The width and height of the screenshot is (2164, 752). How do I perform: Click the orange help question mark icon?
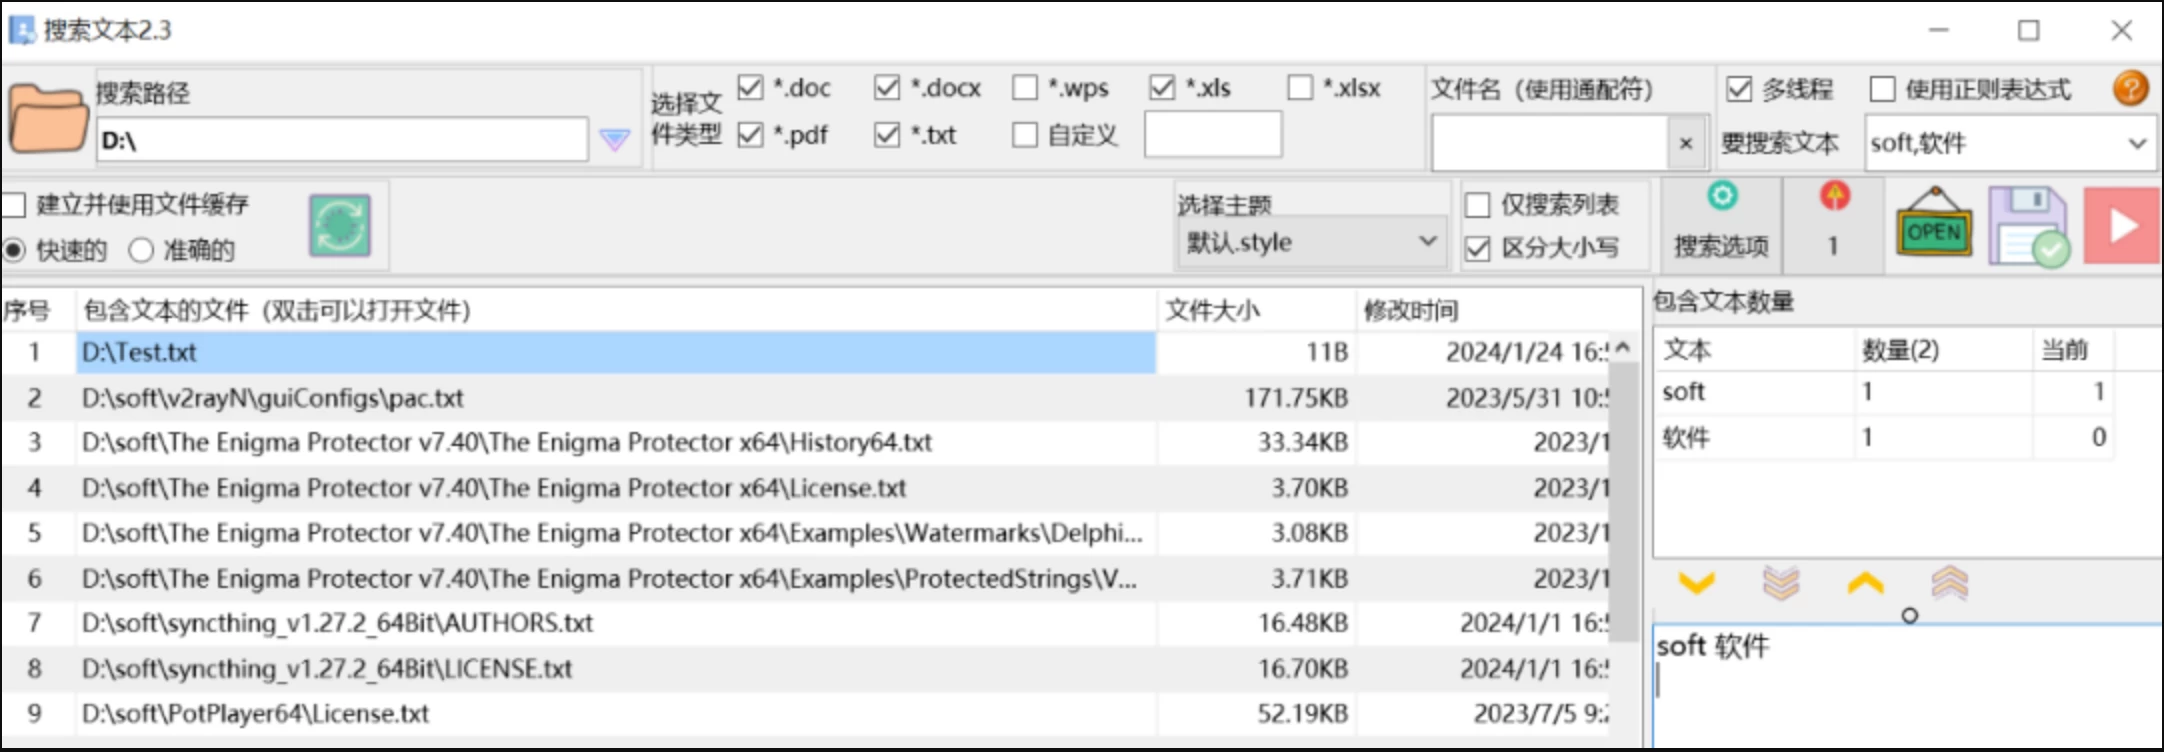[x=2130, y=89]
